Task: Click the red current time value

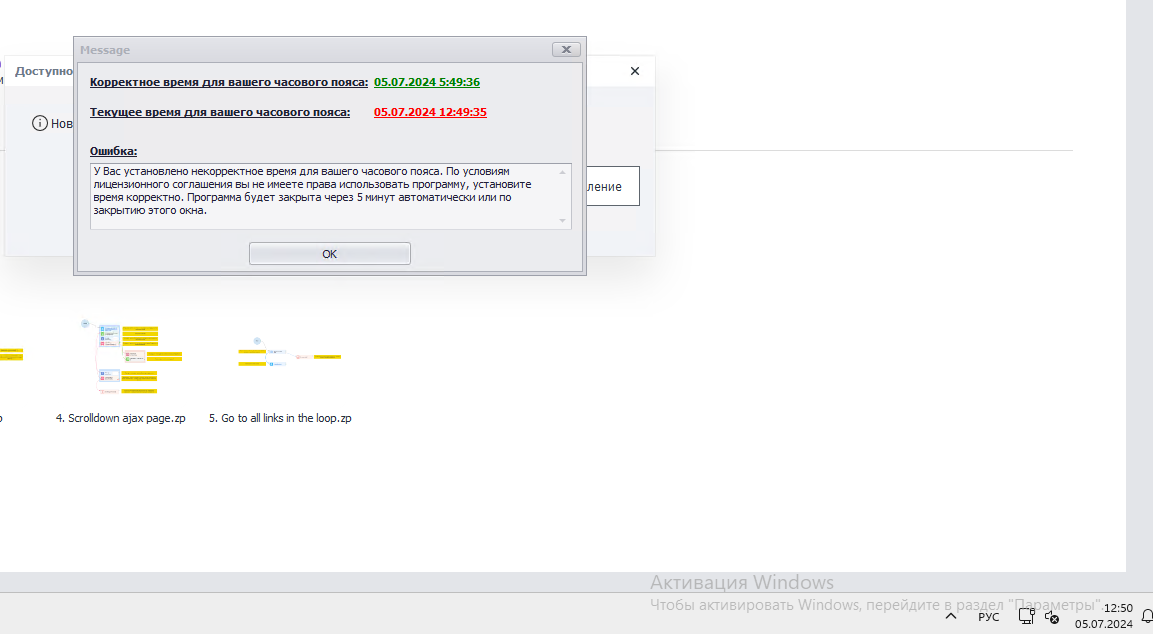Action: click(430, 113)
